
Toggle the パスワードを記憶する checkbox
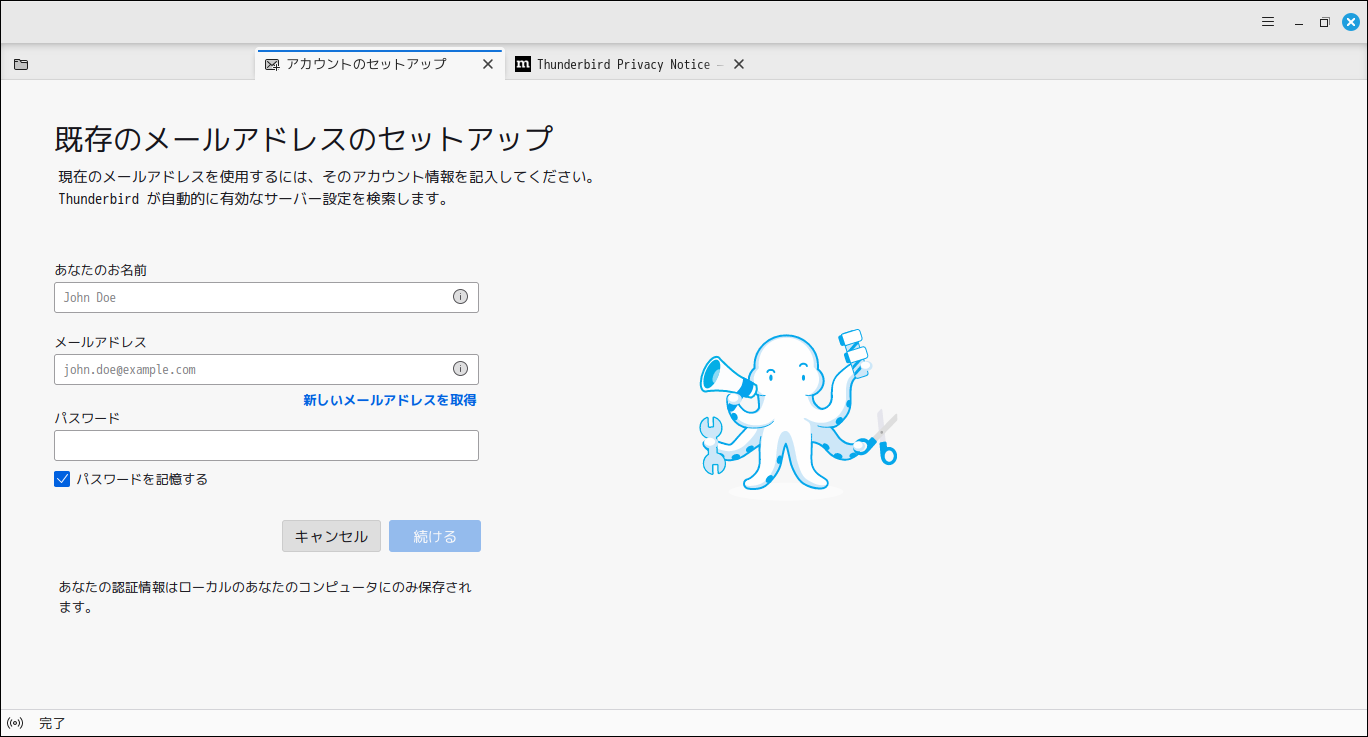[x=62, y=479]
